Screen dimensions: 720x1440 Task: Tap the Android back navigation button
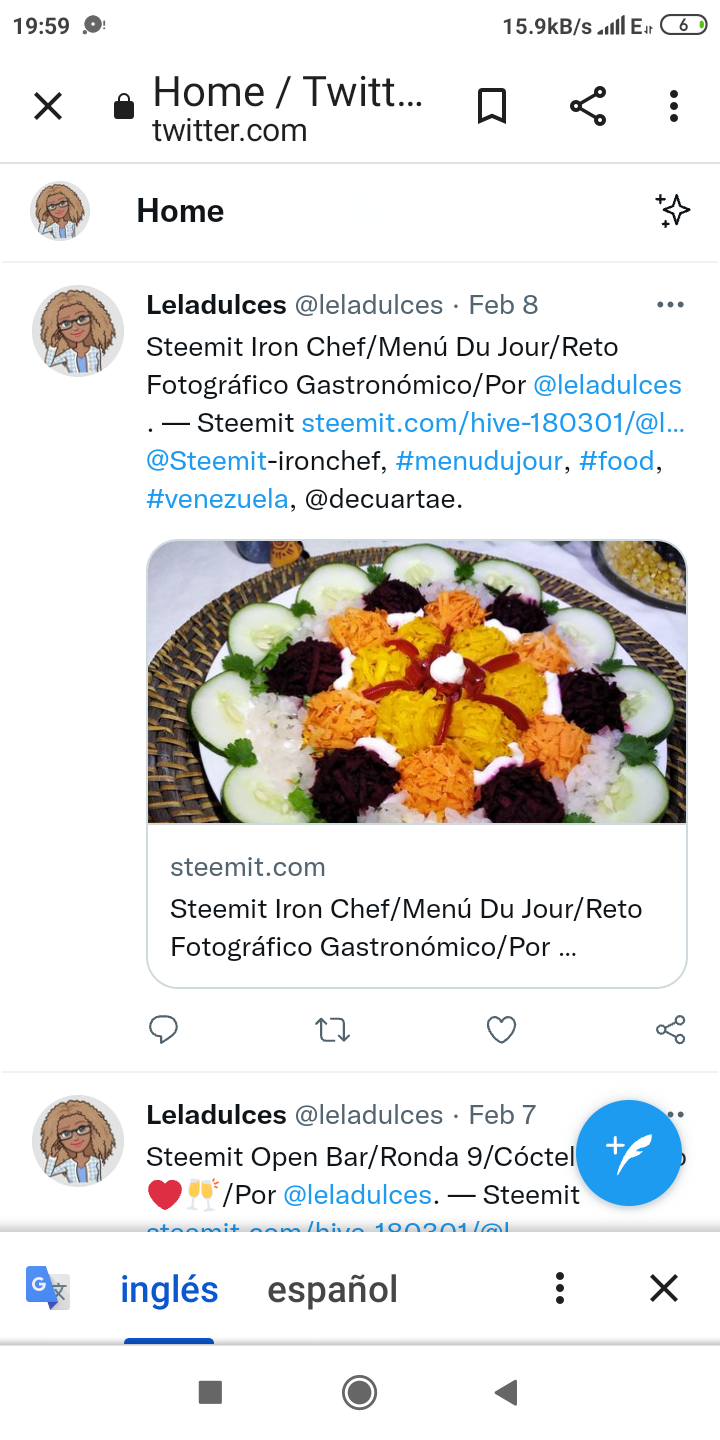[507, 1392]
